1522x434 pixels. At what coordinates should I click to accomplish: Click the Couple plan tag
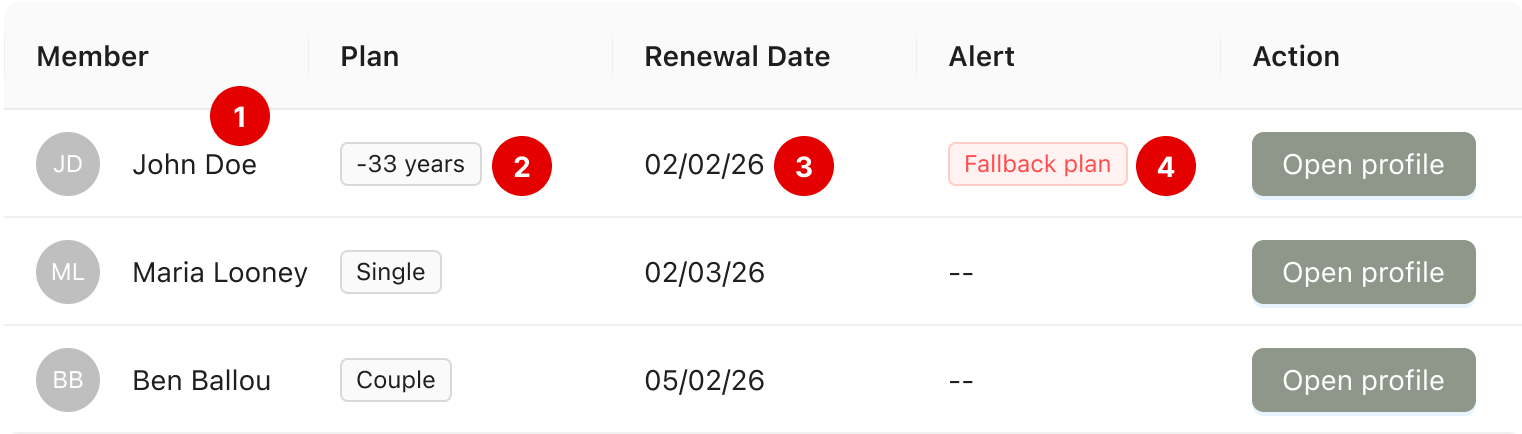click(396, 380)
